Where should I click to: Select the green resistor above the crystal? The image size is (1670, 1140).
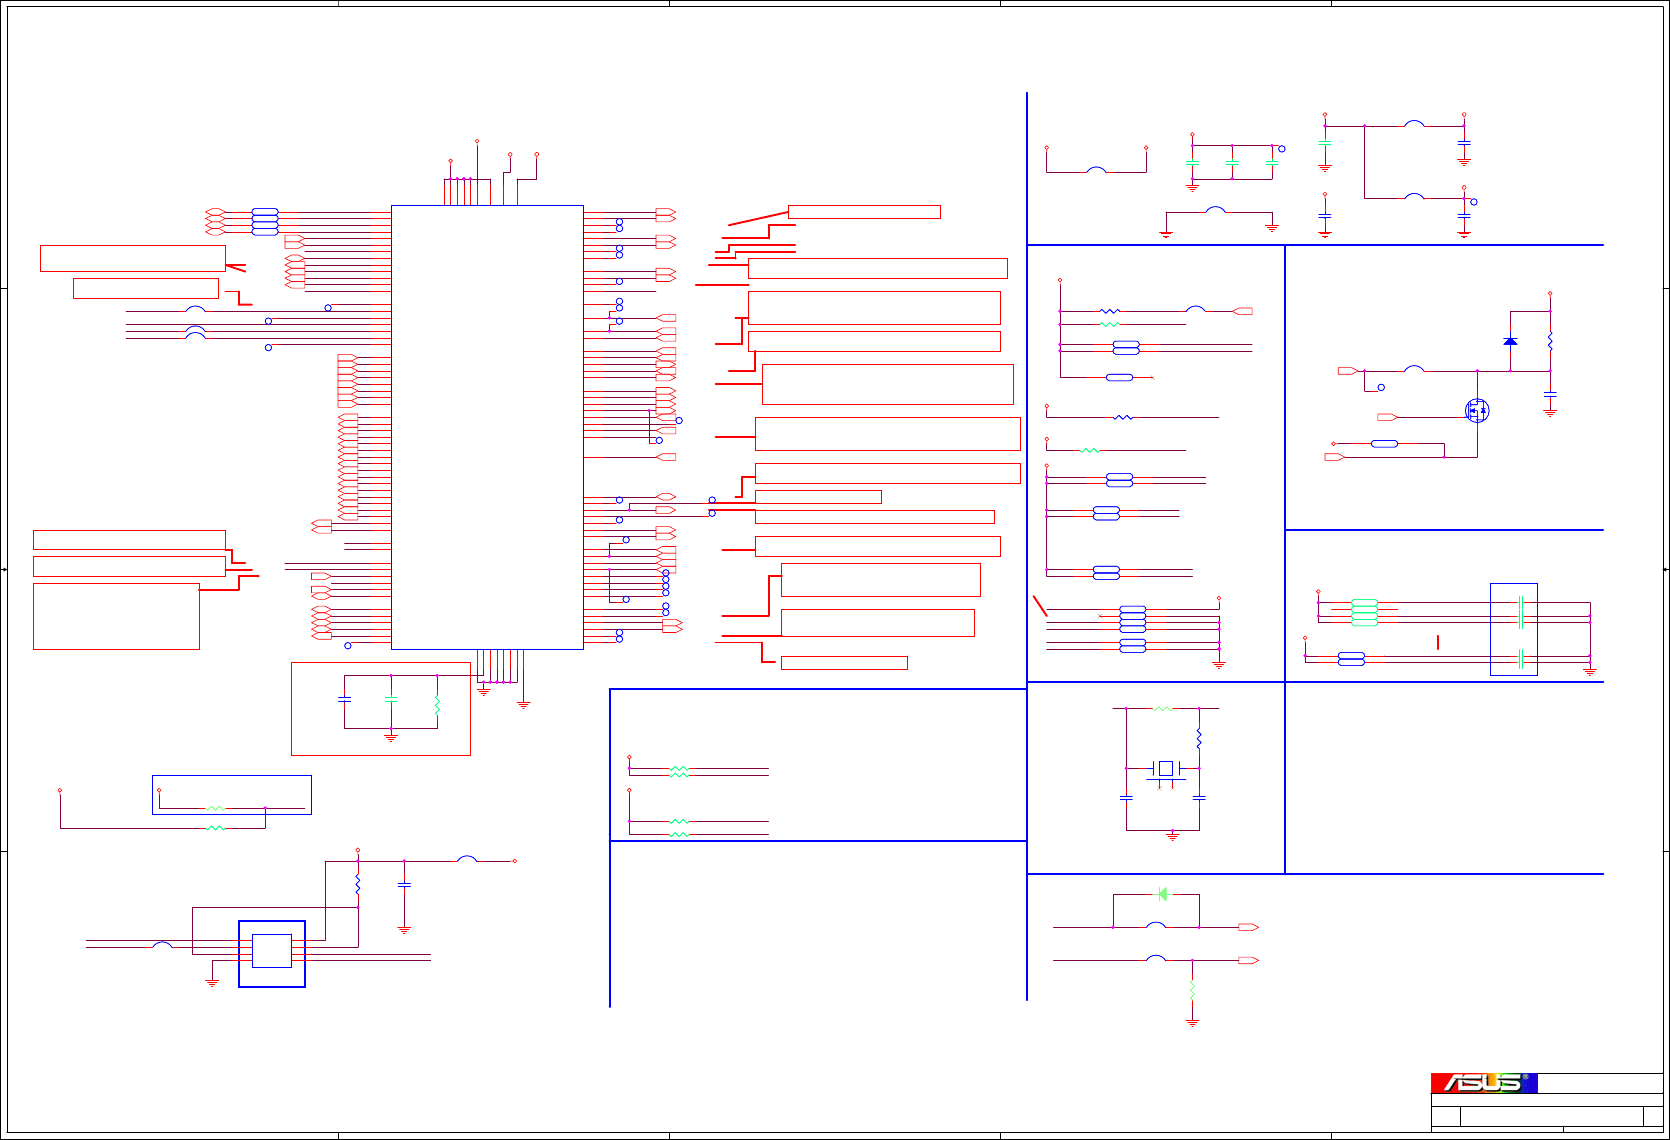(x=1162, y=709)
